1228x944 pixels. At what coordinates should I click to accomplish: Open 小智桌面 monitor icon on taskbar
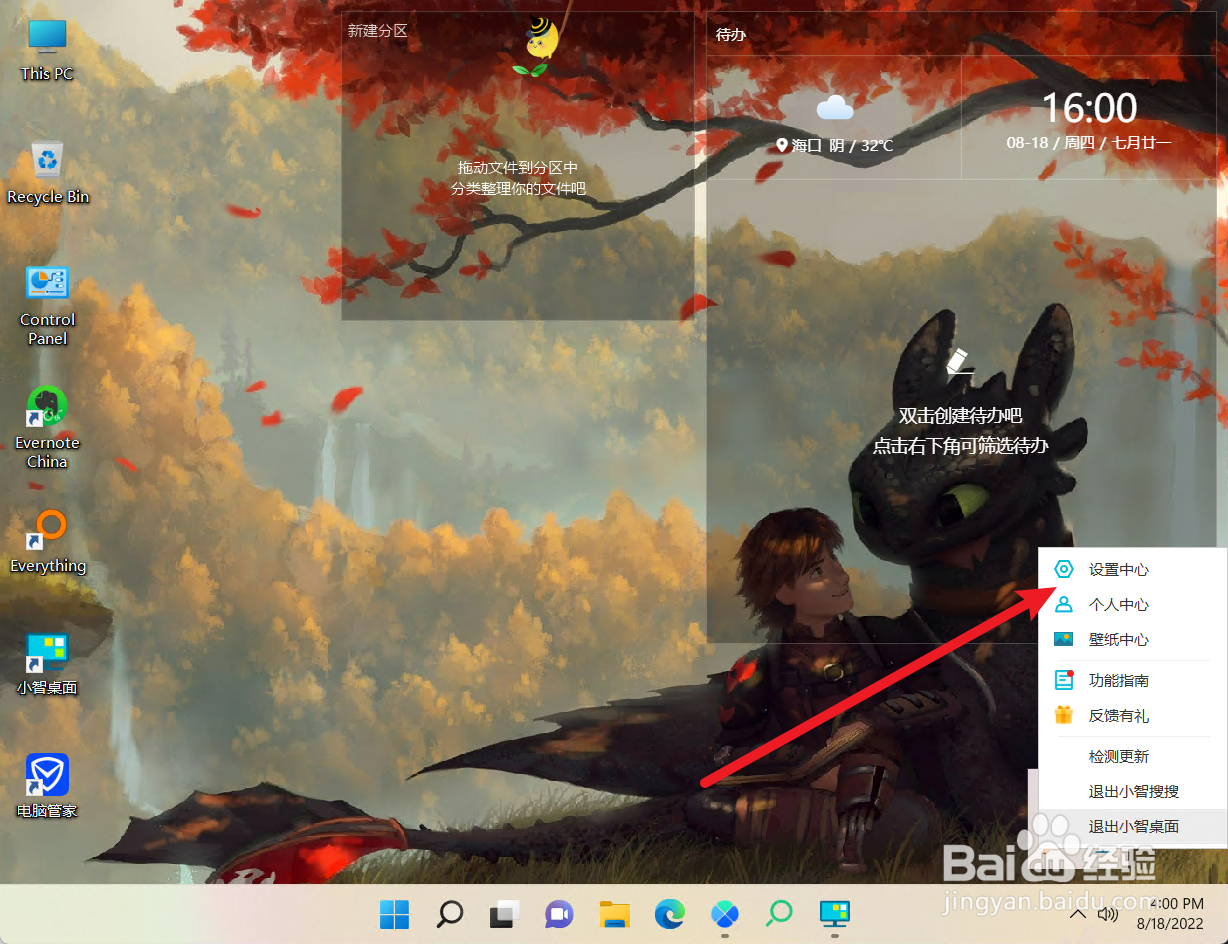tap(834, 913)
